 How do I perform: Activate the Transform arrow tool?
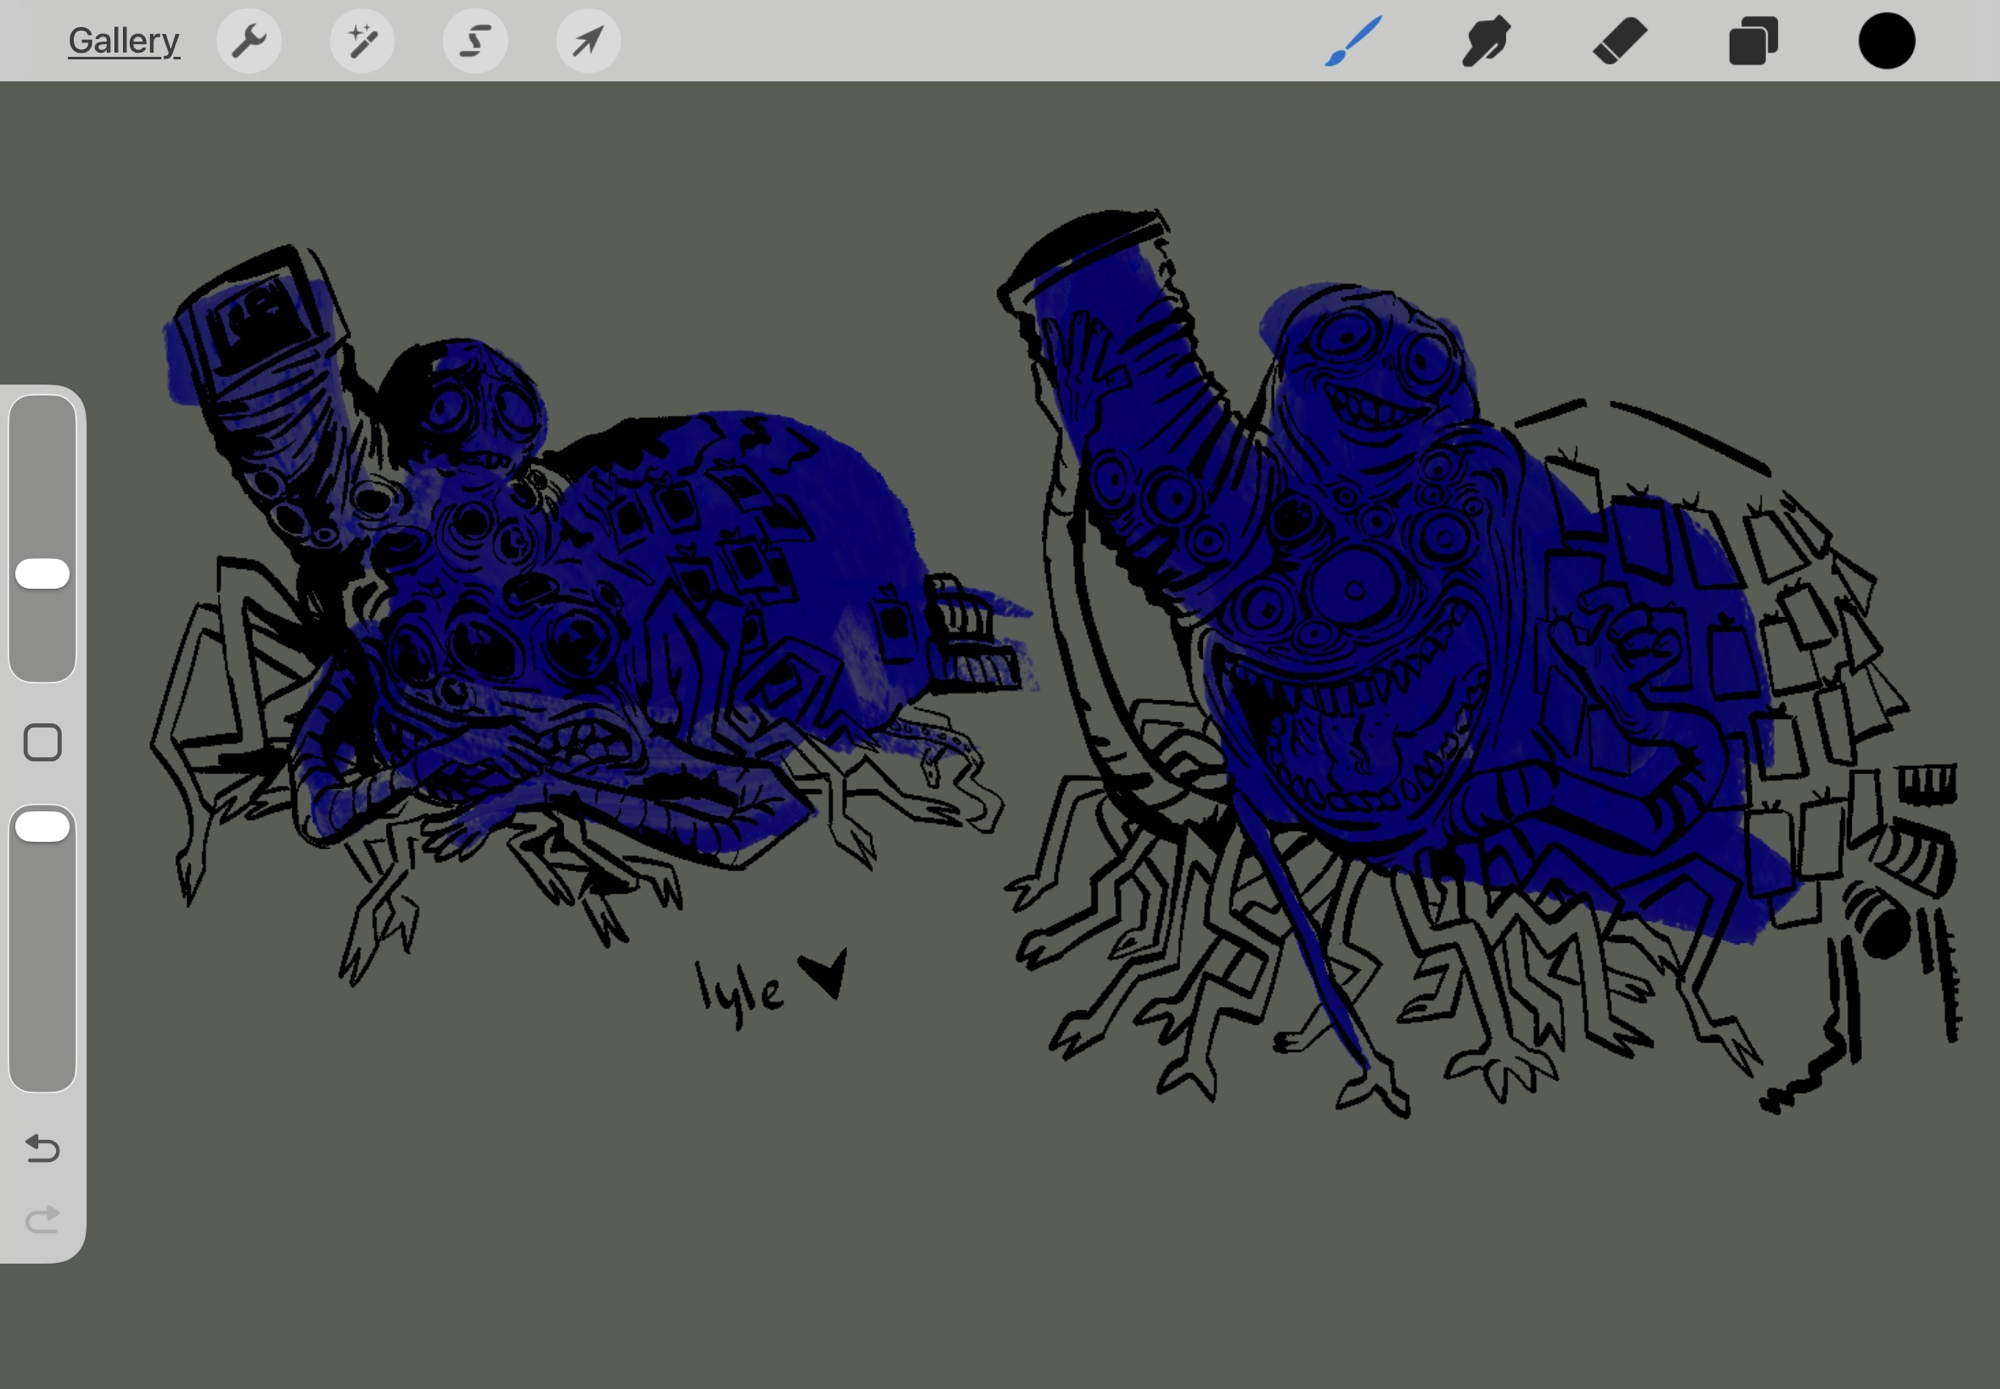click(x=588, y=41)
